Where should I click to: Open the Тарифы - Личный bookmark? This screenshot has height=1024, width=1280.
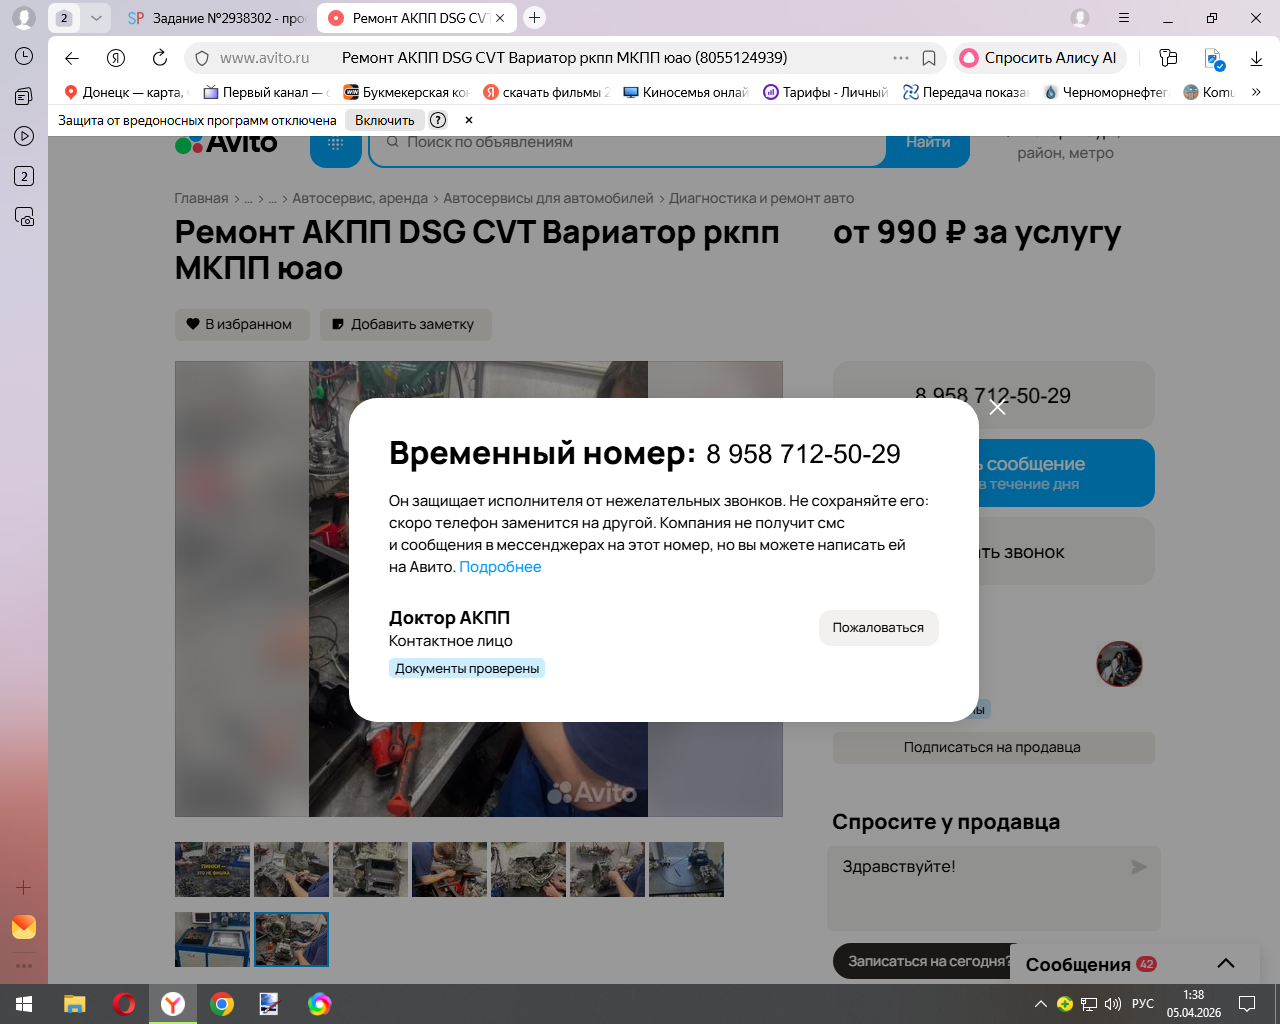[826, 92]
